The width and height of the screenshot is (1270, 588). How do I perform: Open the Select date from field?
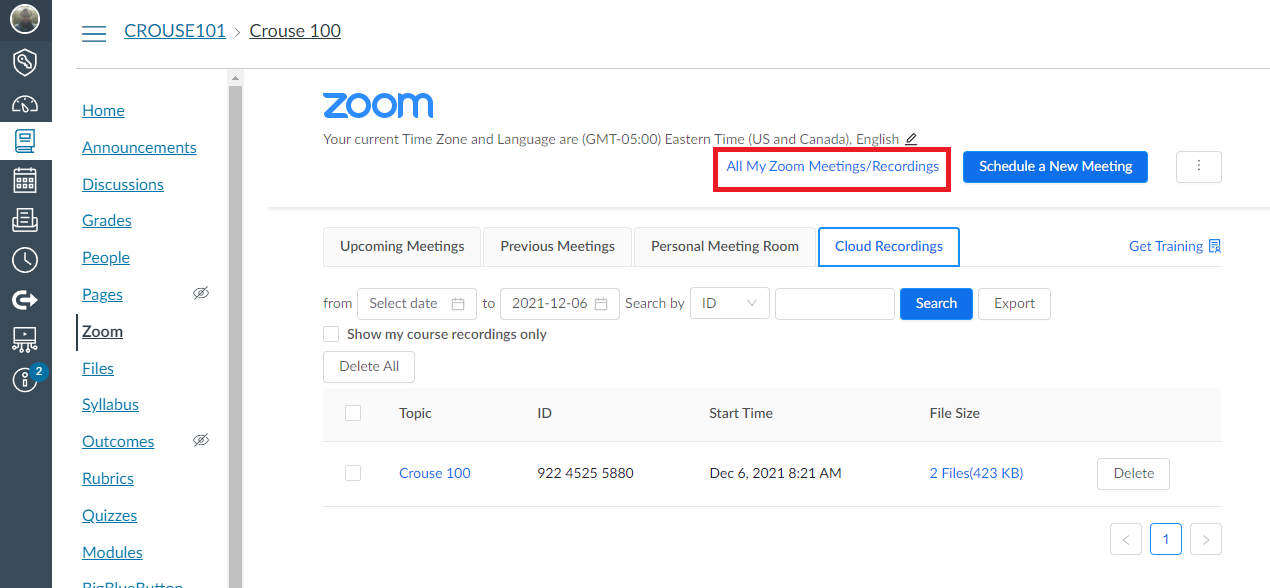417,303
